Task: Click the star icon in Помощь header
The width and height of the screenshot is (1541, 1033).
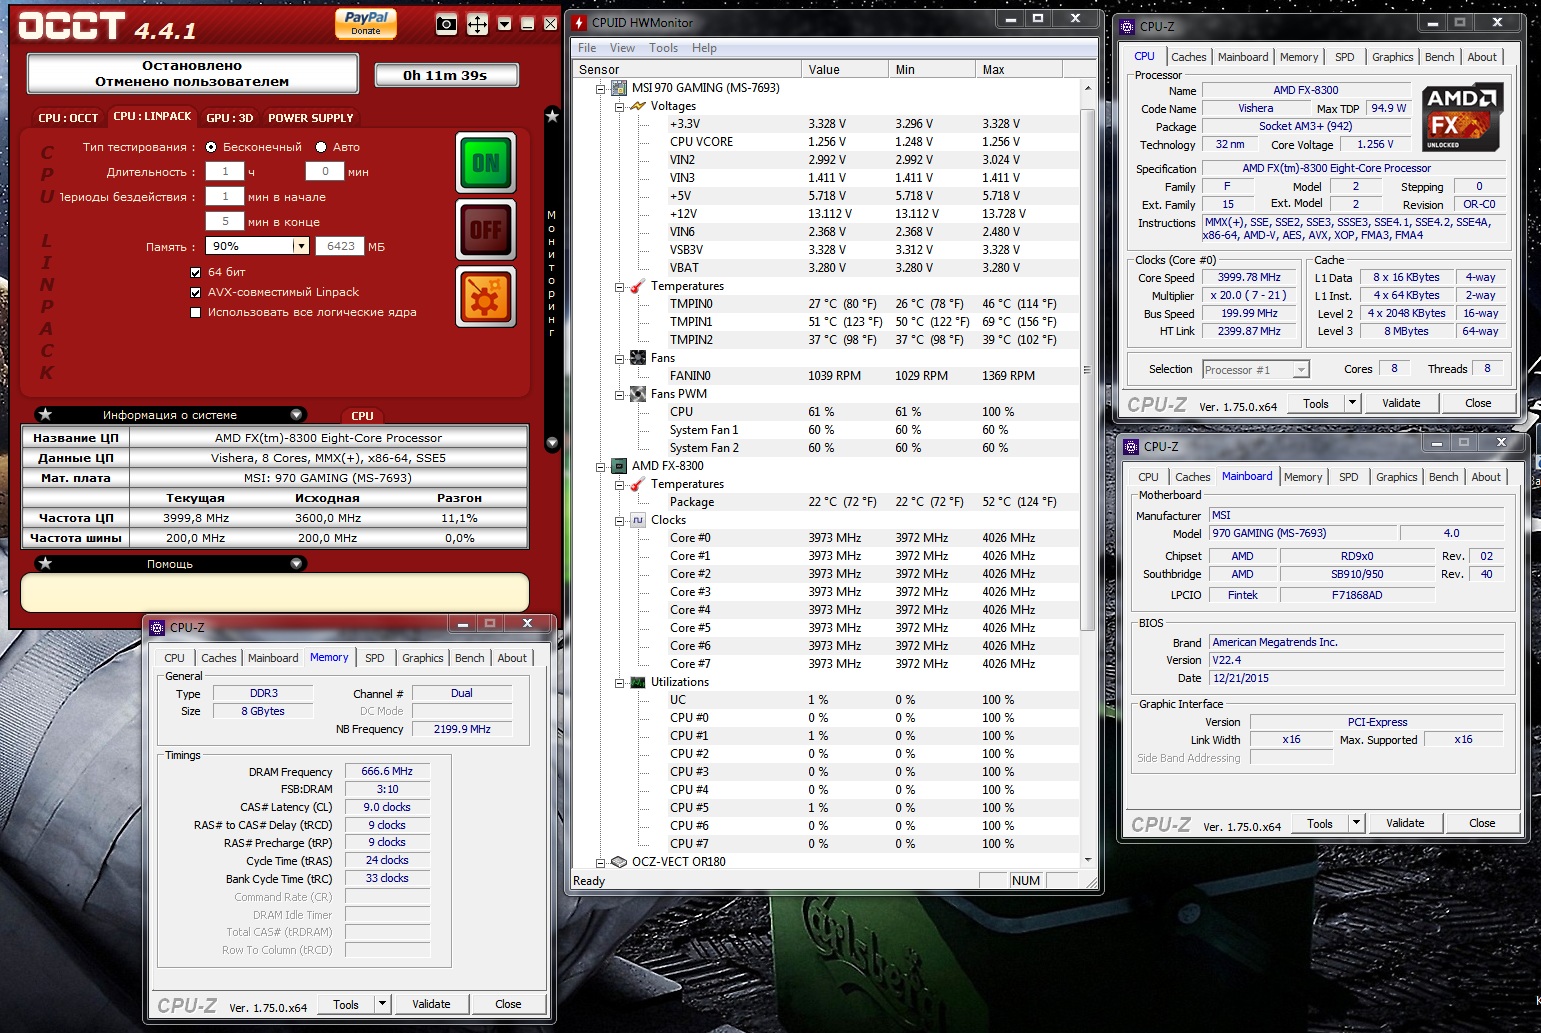Action: 45,564
